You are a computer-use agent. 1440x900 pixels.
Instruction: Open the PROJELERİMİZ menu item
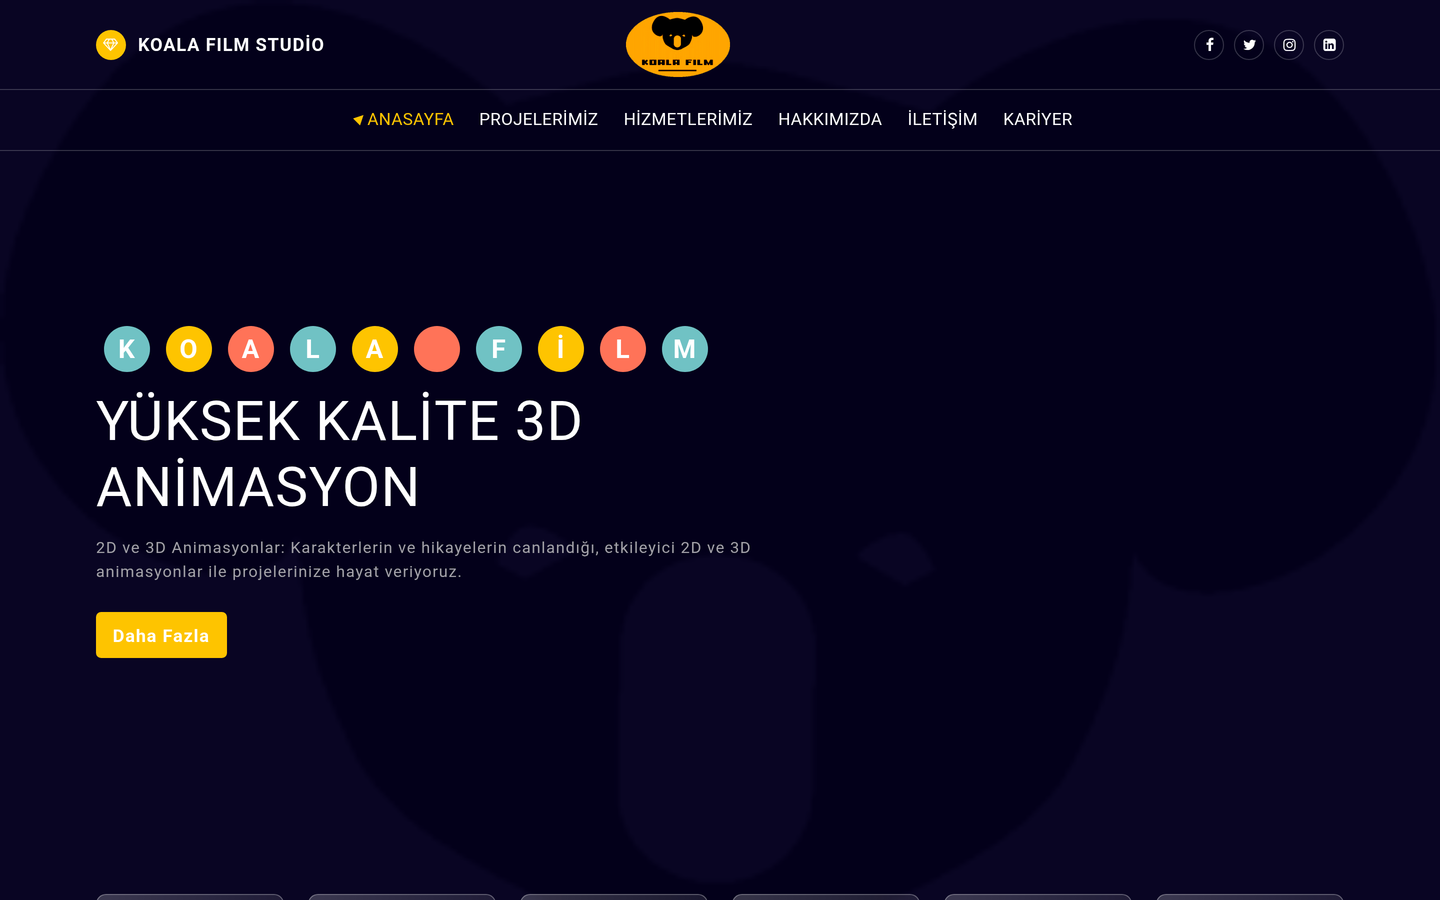538,119
